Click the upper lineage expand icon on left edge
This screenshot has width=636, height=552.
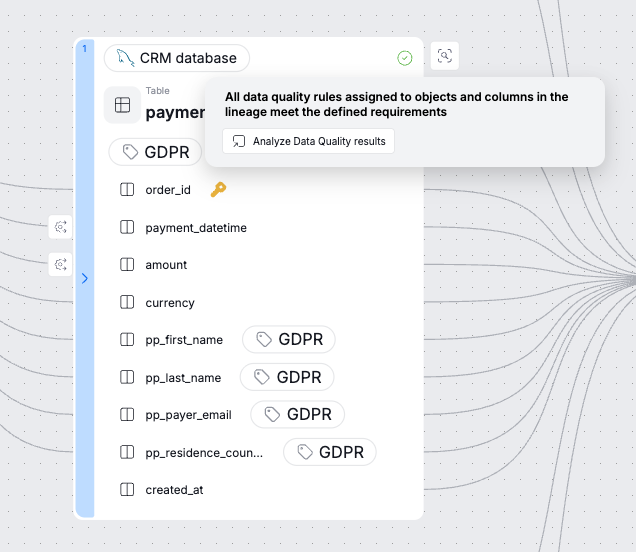[61, 228]
